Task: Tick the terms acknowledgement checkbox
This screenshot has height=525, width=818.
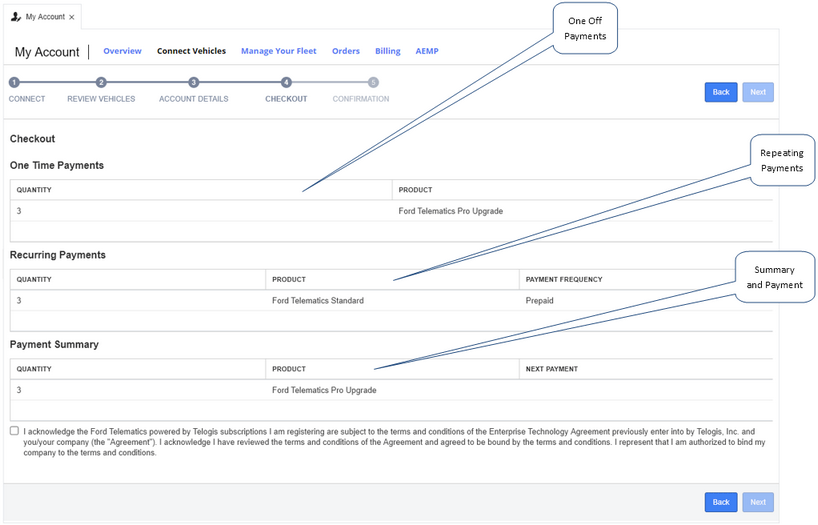Action: coord(14,431)
